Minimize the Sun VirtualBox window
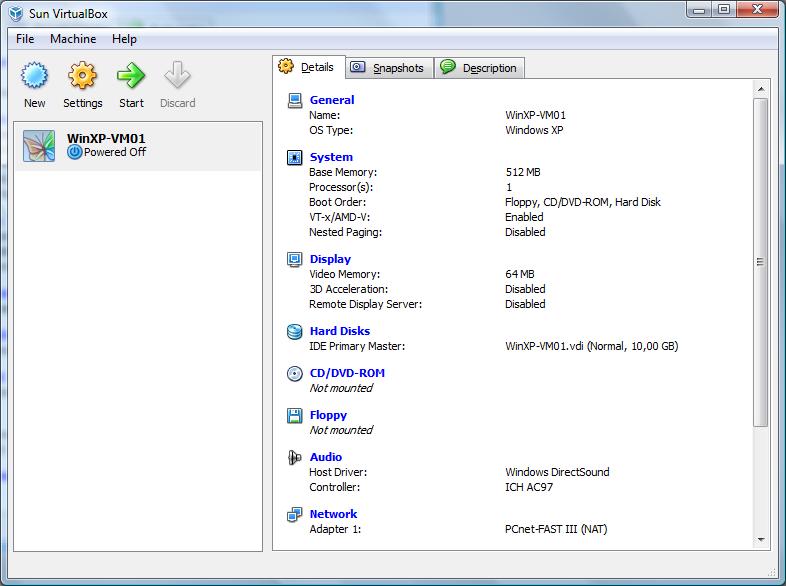786x586 pixels. (699, 9)
